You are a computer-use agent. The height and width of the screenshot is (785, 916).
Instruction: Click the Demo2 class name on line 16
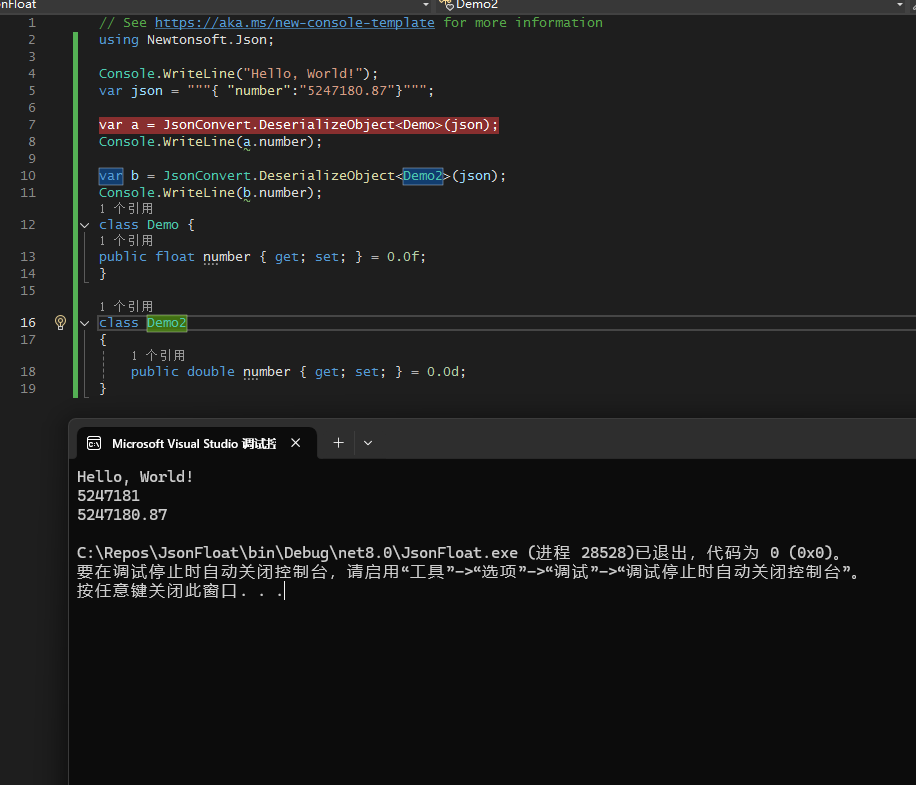166,323
